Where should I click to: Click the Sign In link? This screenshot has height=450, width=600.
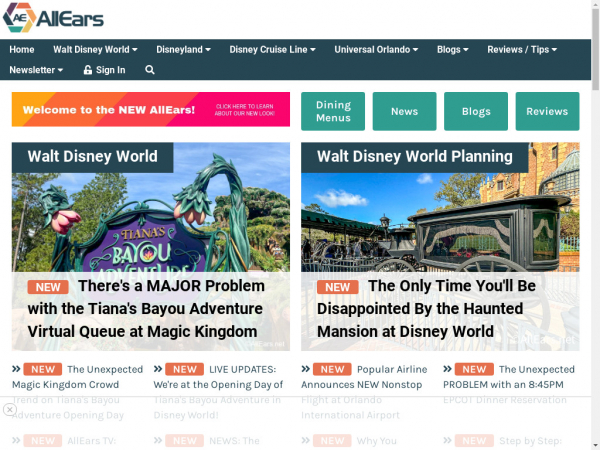[x=104, y=70]
